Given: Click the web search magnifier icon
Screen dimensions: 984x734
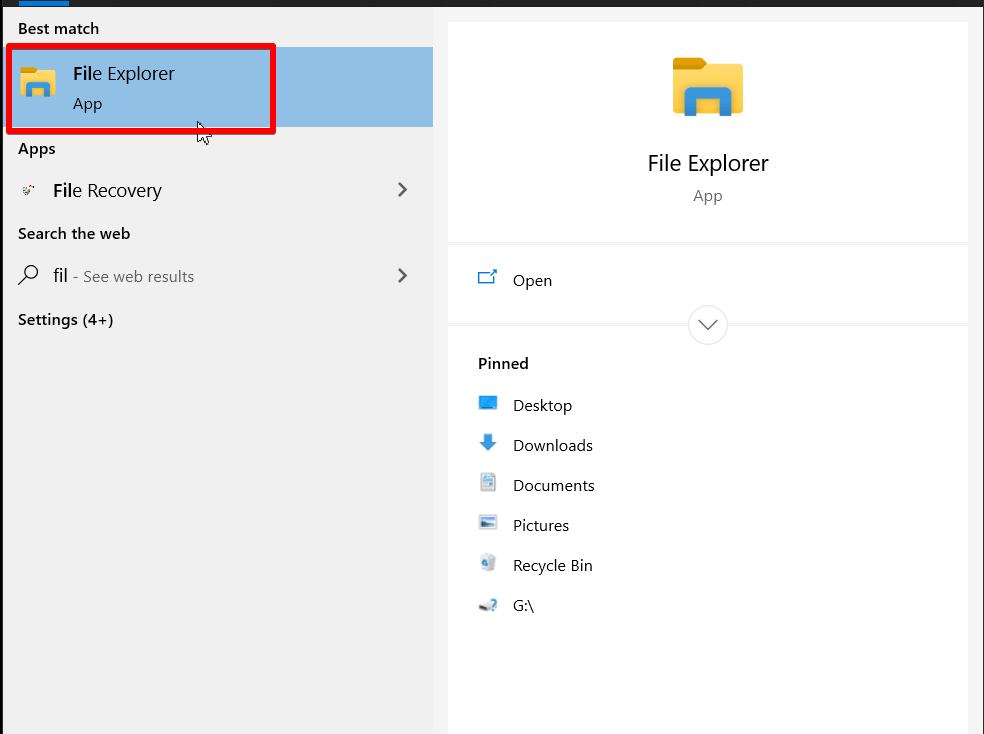Looking at the screenshot, I should pos(28,275).
